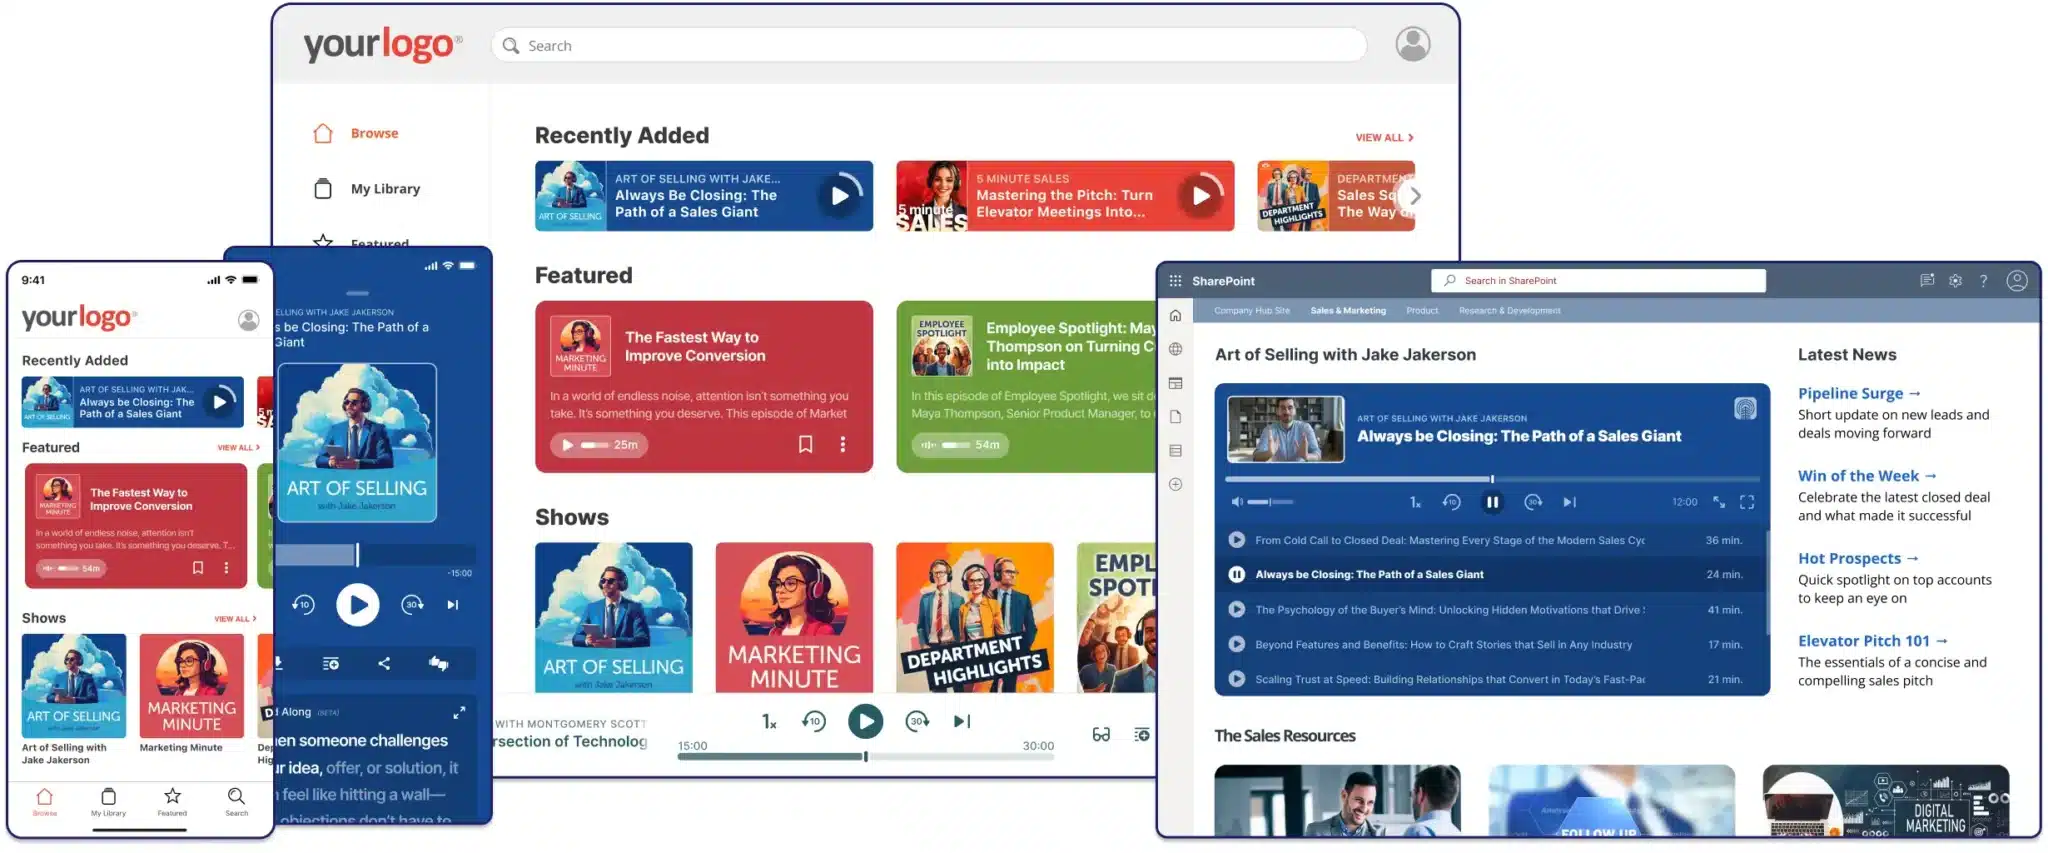Click the lists icon in SharePoint left rail
Image resolution: width=2048 pixels, height=853 pixels.
(x=1176, y=451)
